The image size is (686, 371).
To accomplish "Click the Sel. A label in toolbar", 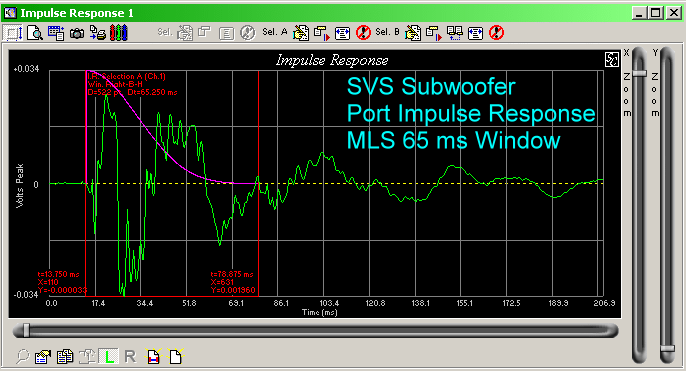I will point(275,32).
